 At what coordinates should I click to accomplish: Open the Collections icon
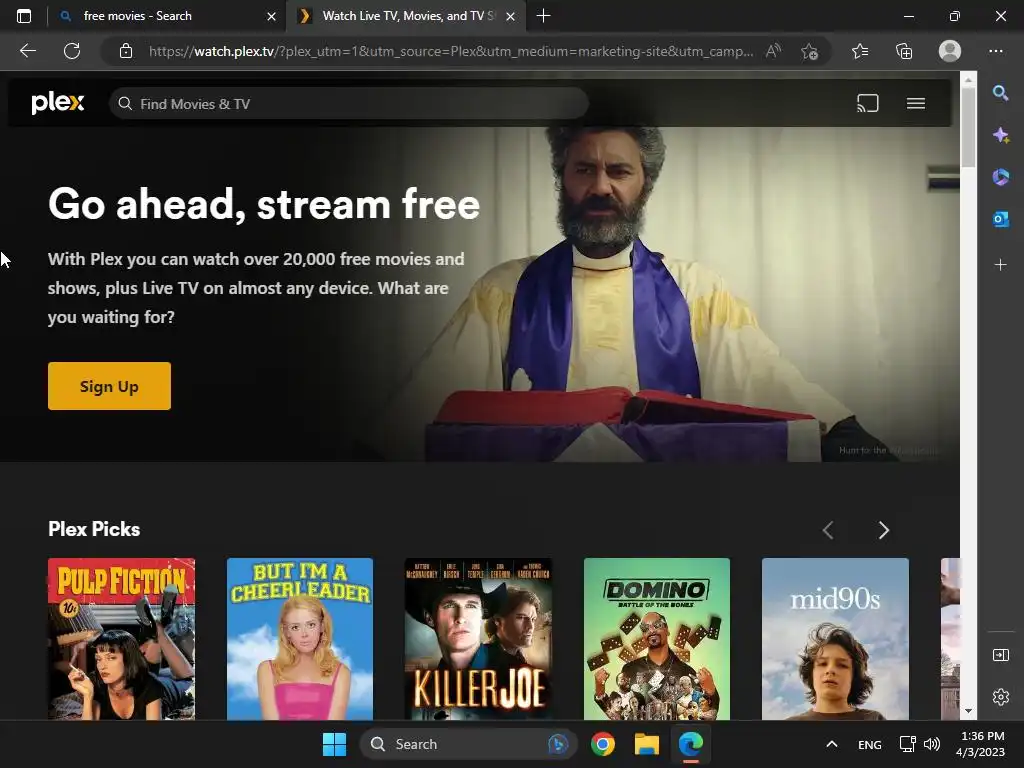click(904, 51)
